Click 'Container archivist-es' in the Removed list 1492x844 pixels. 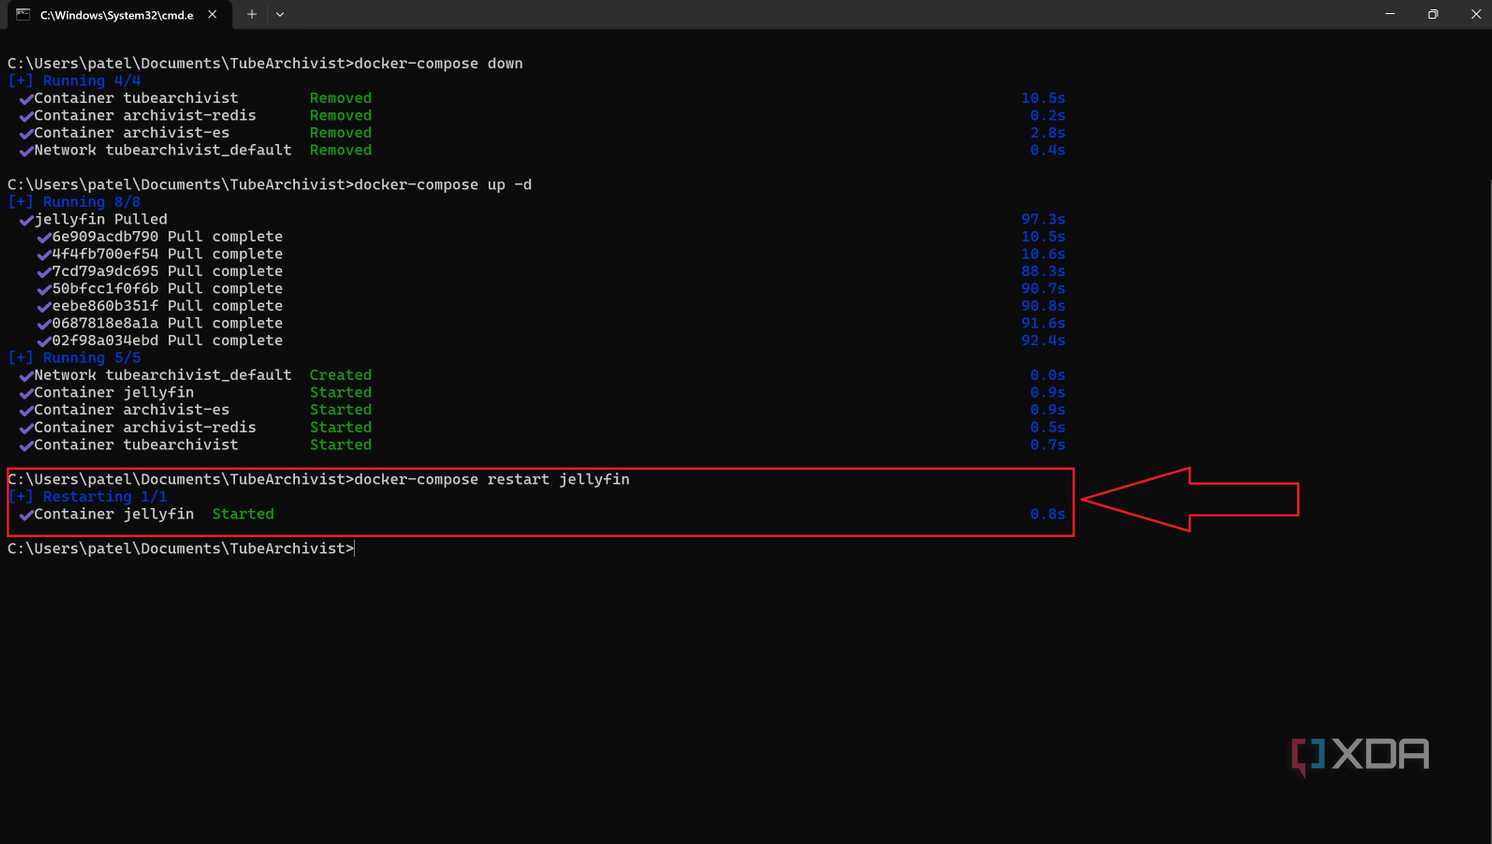pos(132,133)
